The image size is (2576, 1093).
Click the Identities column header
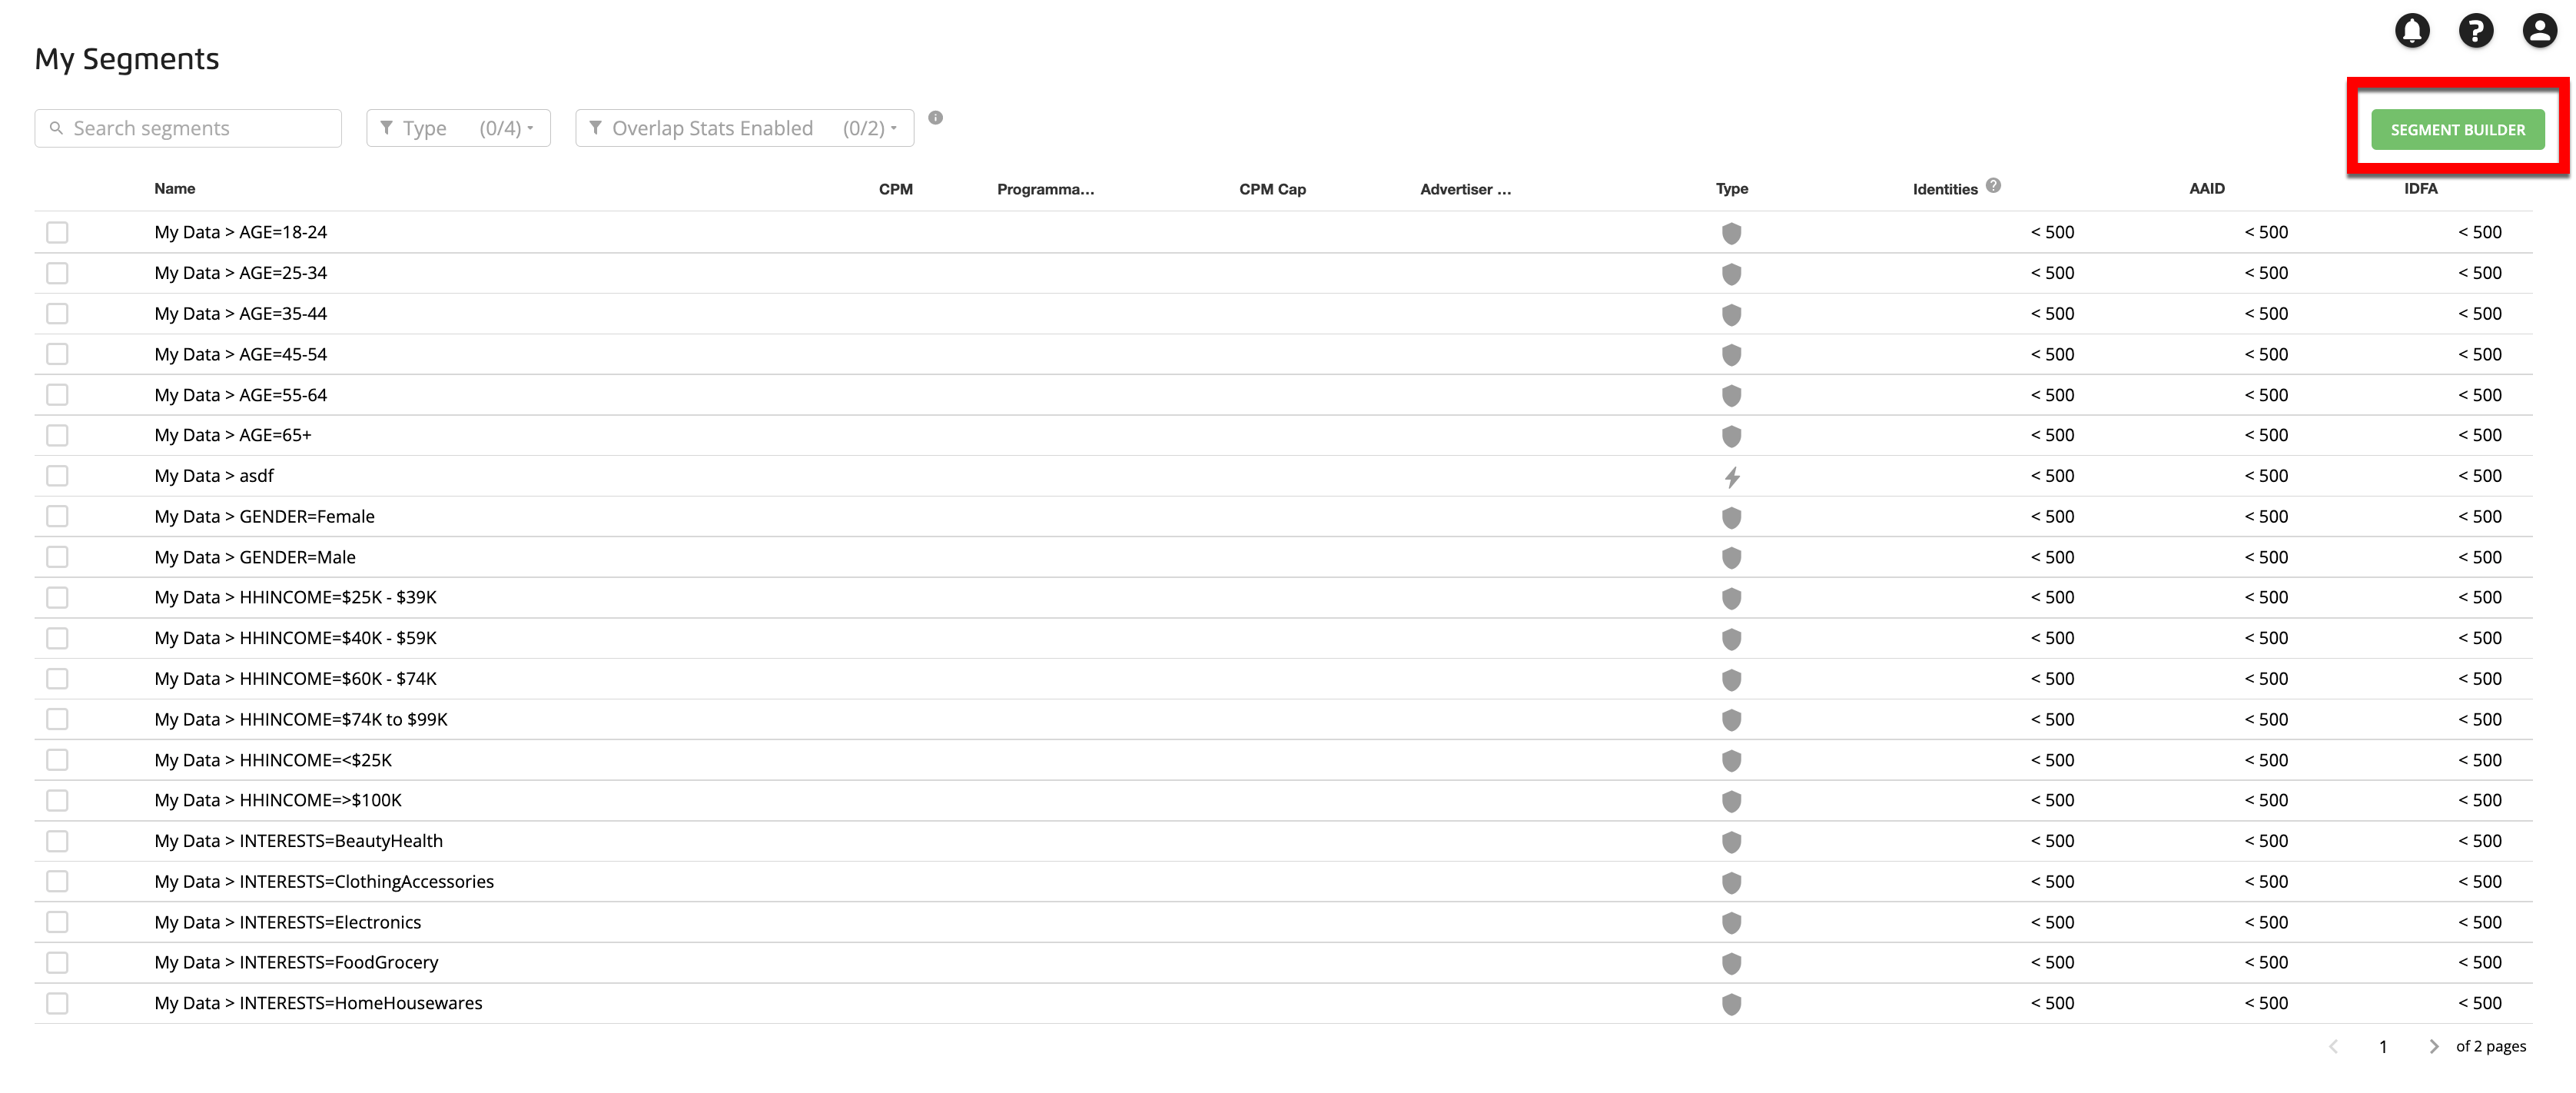point(1945,189)
